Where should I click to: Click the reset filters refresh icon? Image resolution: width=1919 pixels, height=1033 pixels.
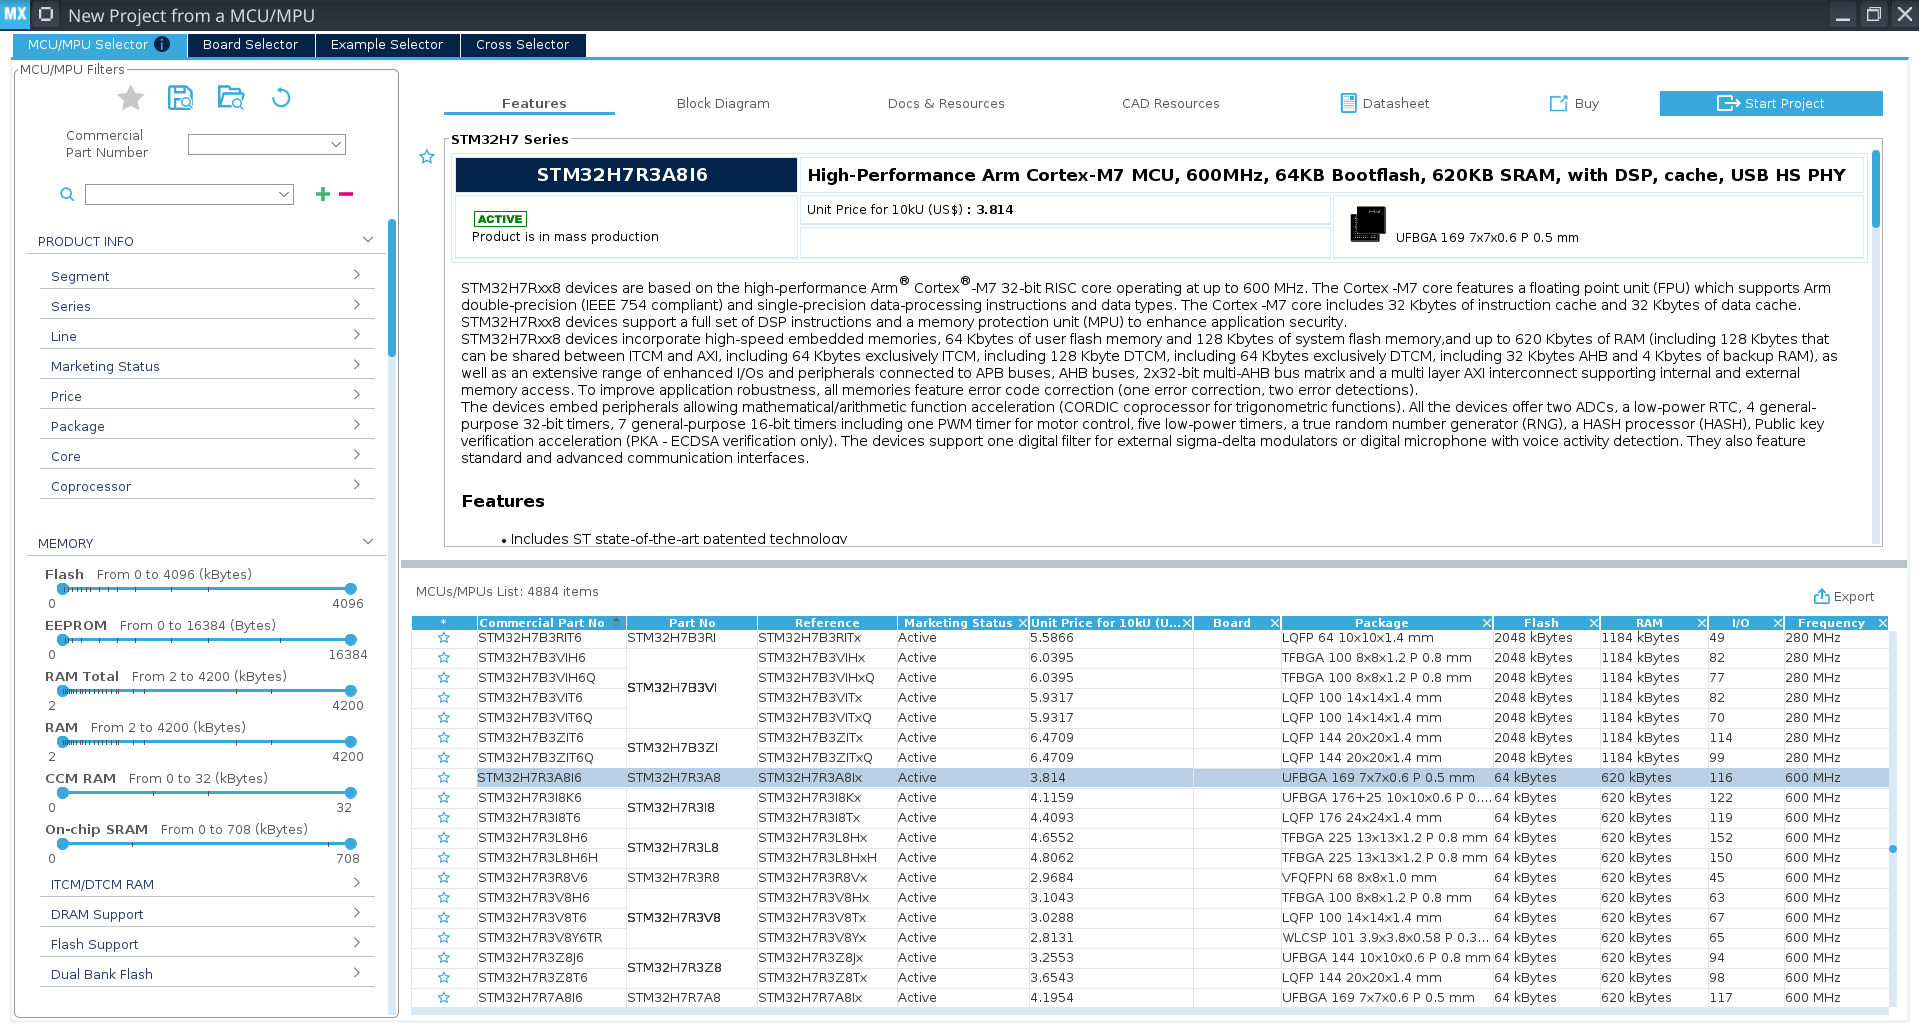[x=281, y=97]
